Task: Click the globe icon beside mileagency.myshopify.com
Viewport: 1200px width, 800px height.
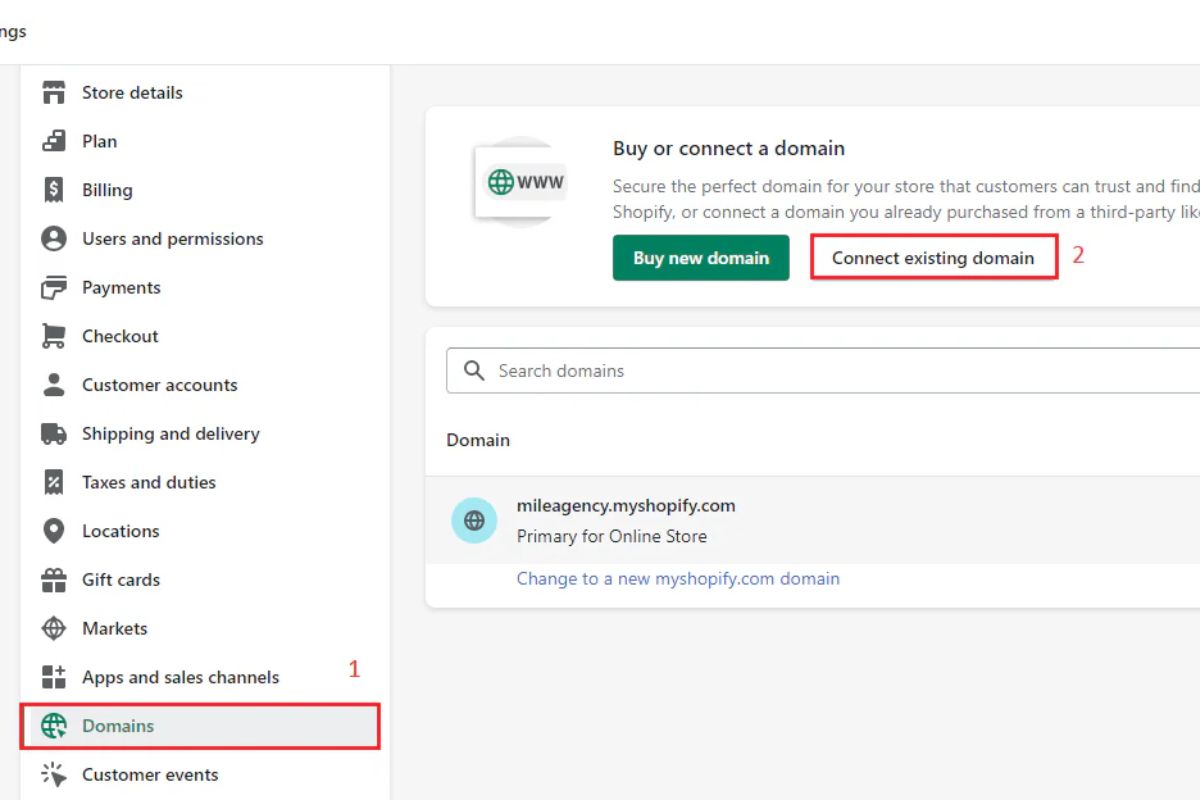Action: point(474,521)
